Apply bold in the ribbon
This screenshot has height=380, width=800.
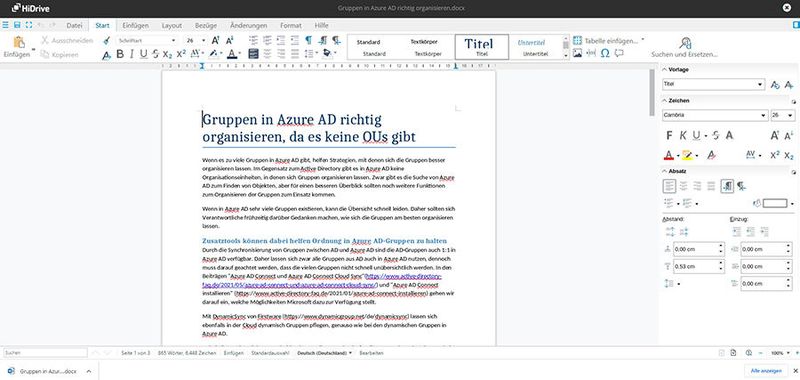(x=120, y=54)
